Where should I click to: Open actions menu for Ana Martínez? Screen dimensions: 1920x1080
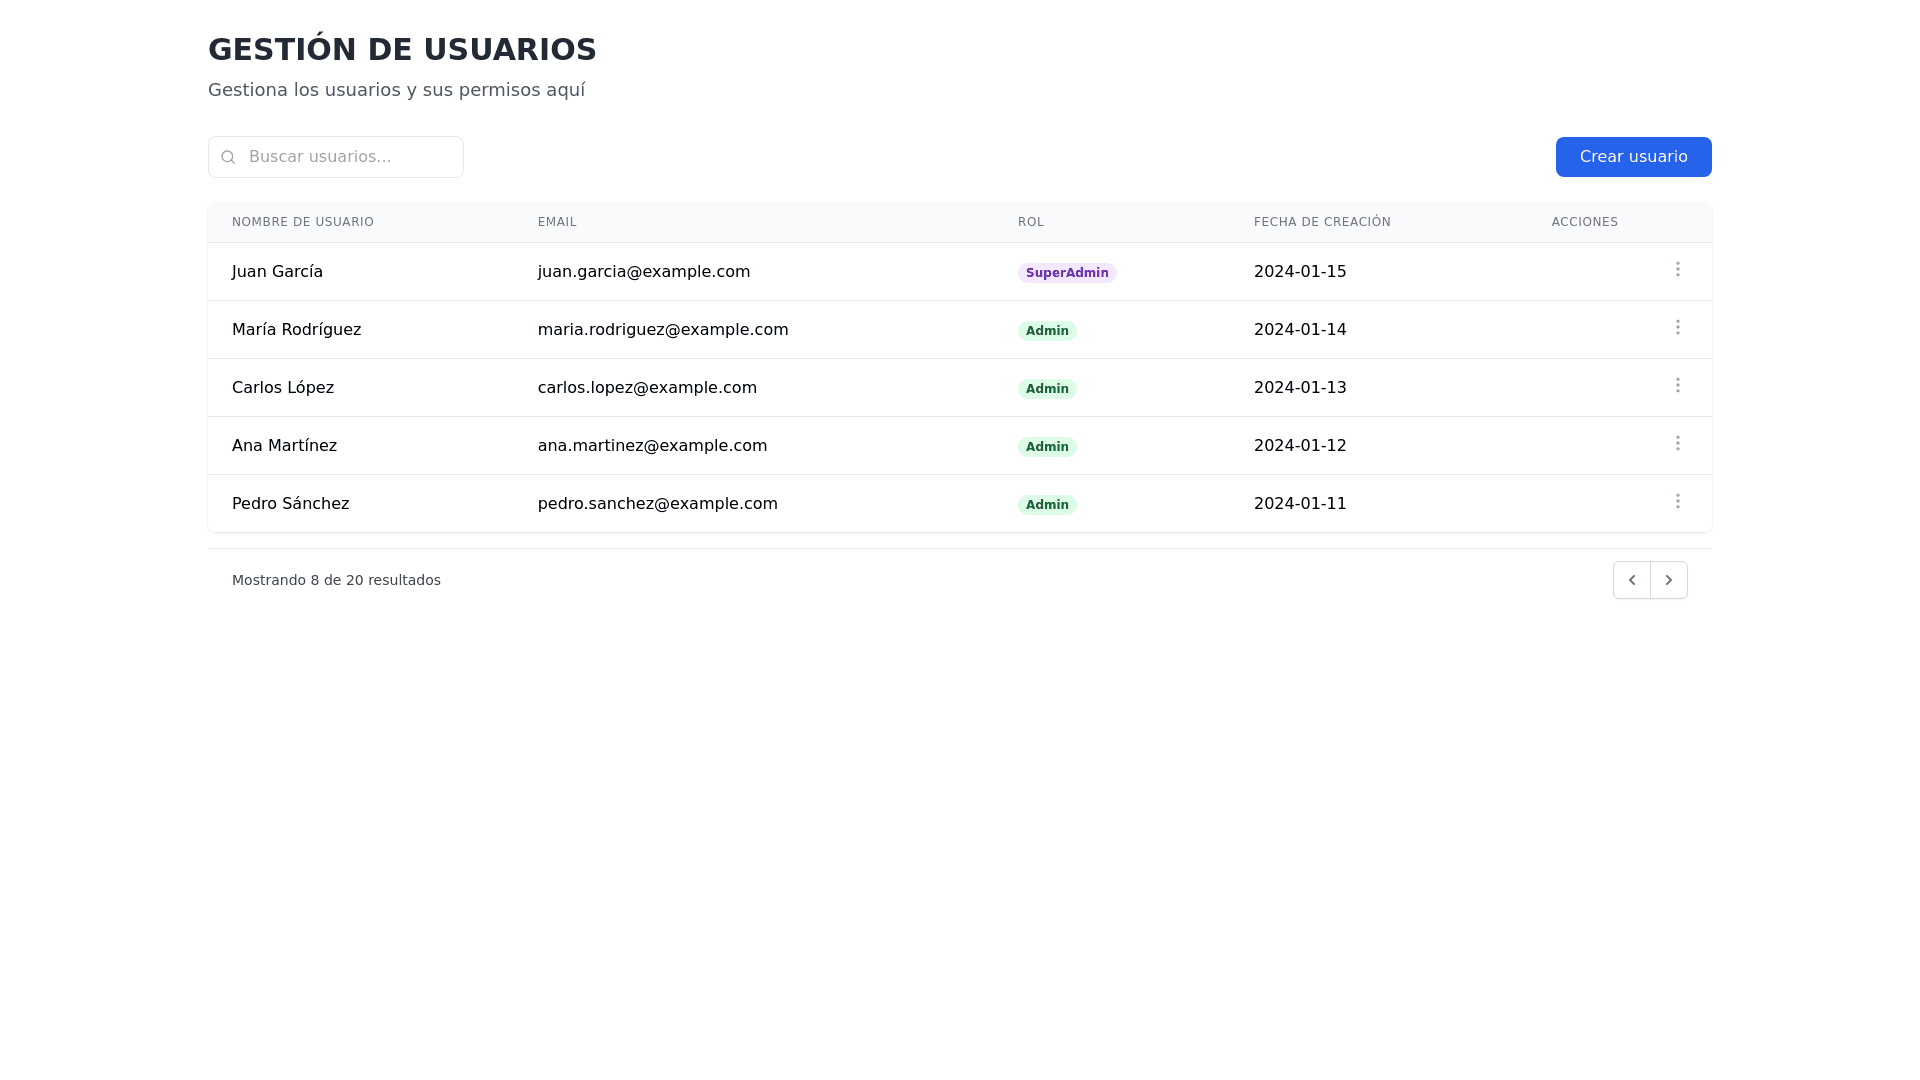coord(1677,443)
